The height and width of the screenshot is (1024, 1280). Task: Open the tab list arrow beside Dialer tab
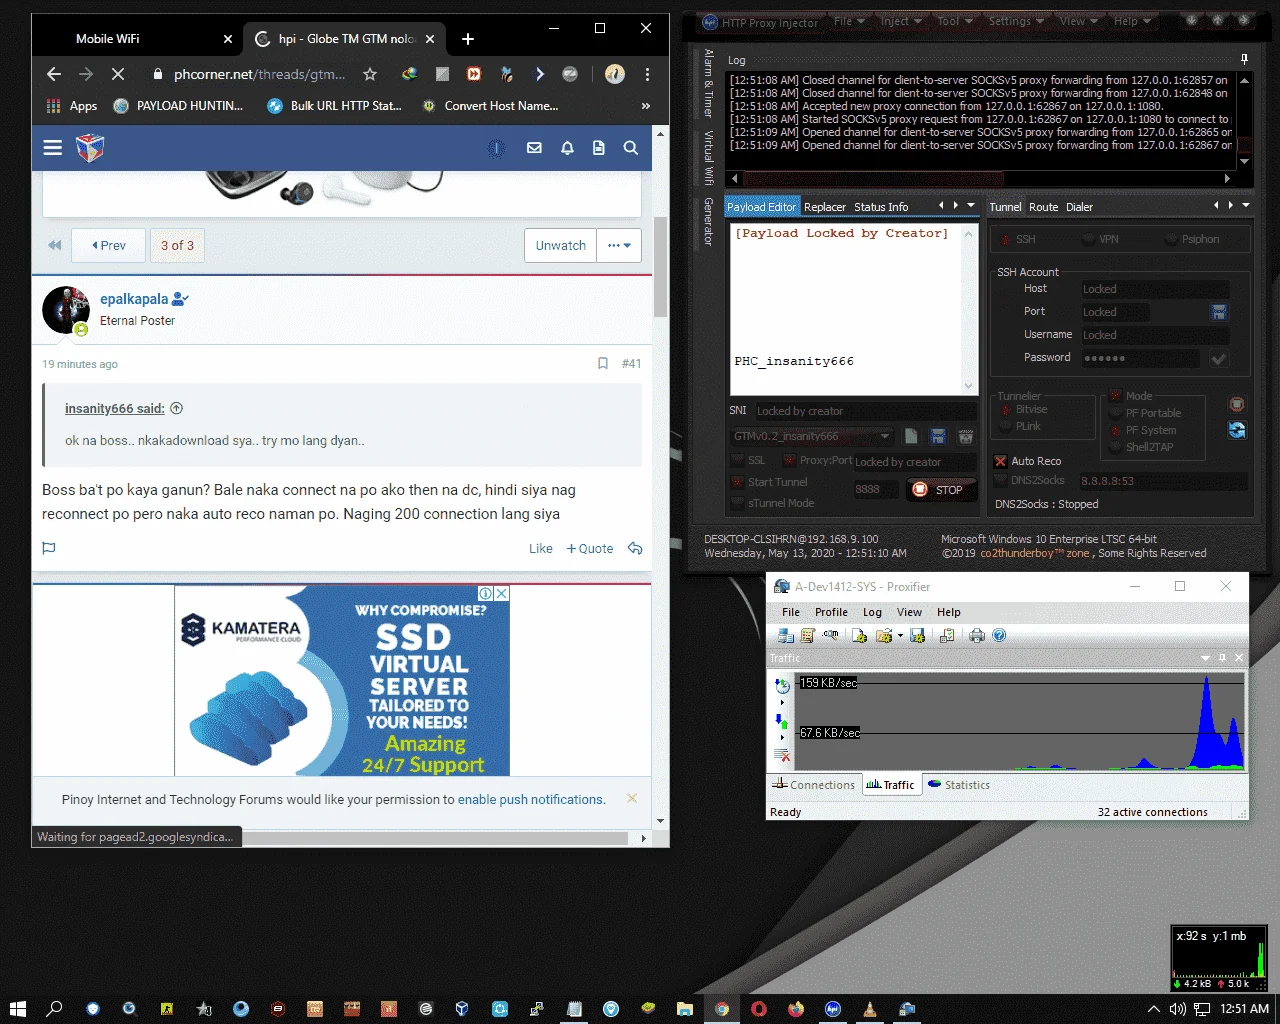pos(1246,205)
